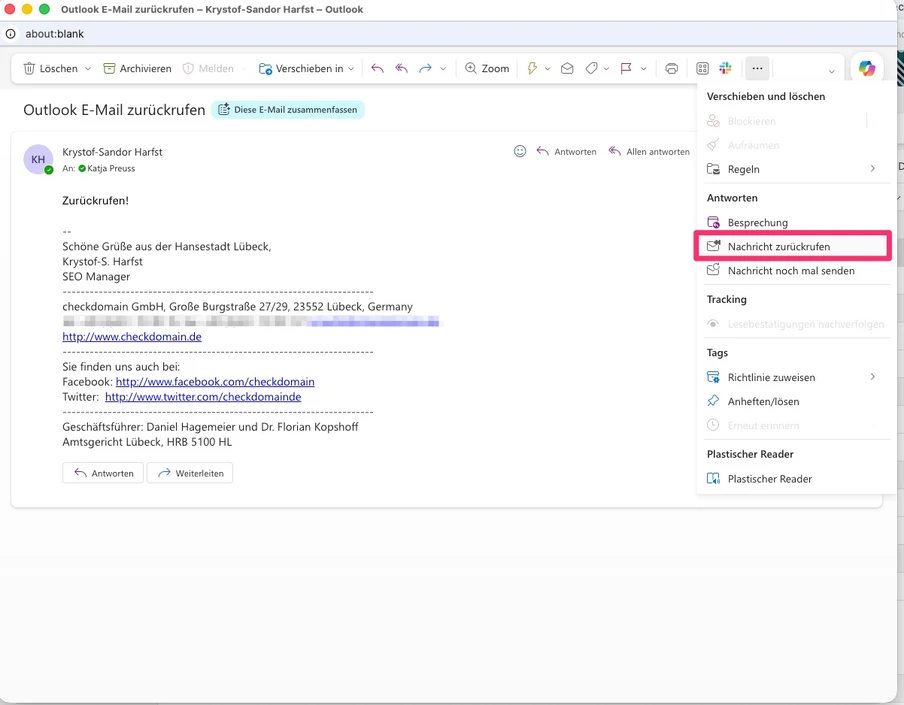Image resolution: width=904 pixels, height=705 pixels.
Task: Click the Archivieren box icon
Action: (x=109, y=69)
